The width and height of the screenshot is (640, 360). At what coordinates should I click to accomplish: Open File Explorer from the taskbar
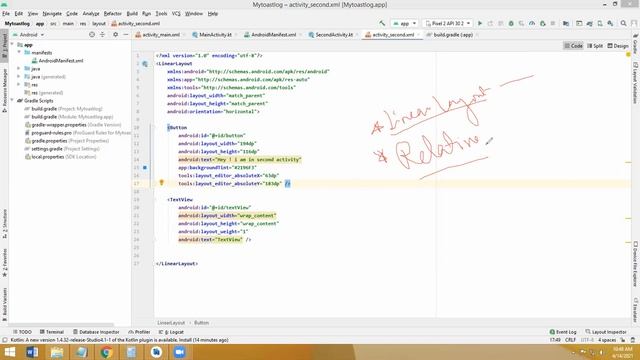click(x=57, y=352)
